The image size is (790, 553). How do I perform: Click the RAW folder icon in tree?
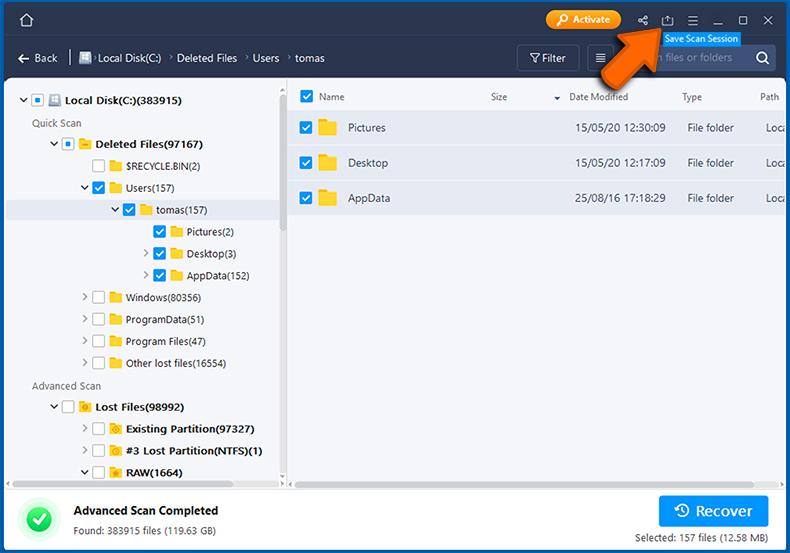tap(116, 472)
